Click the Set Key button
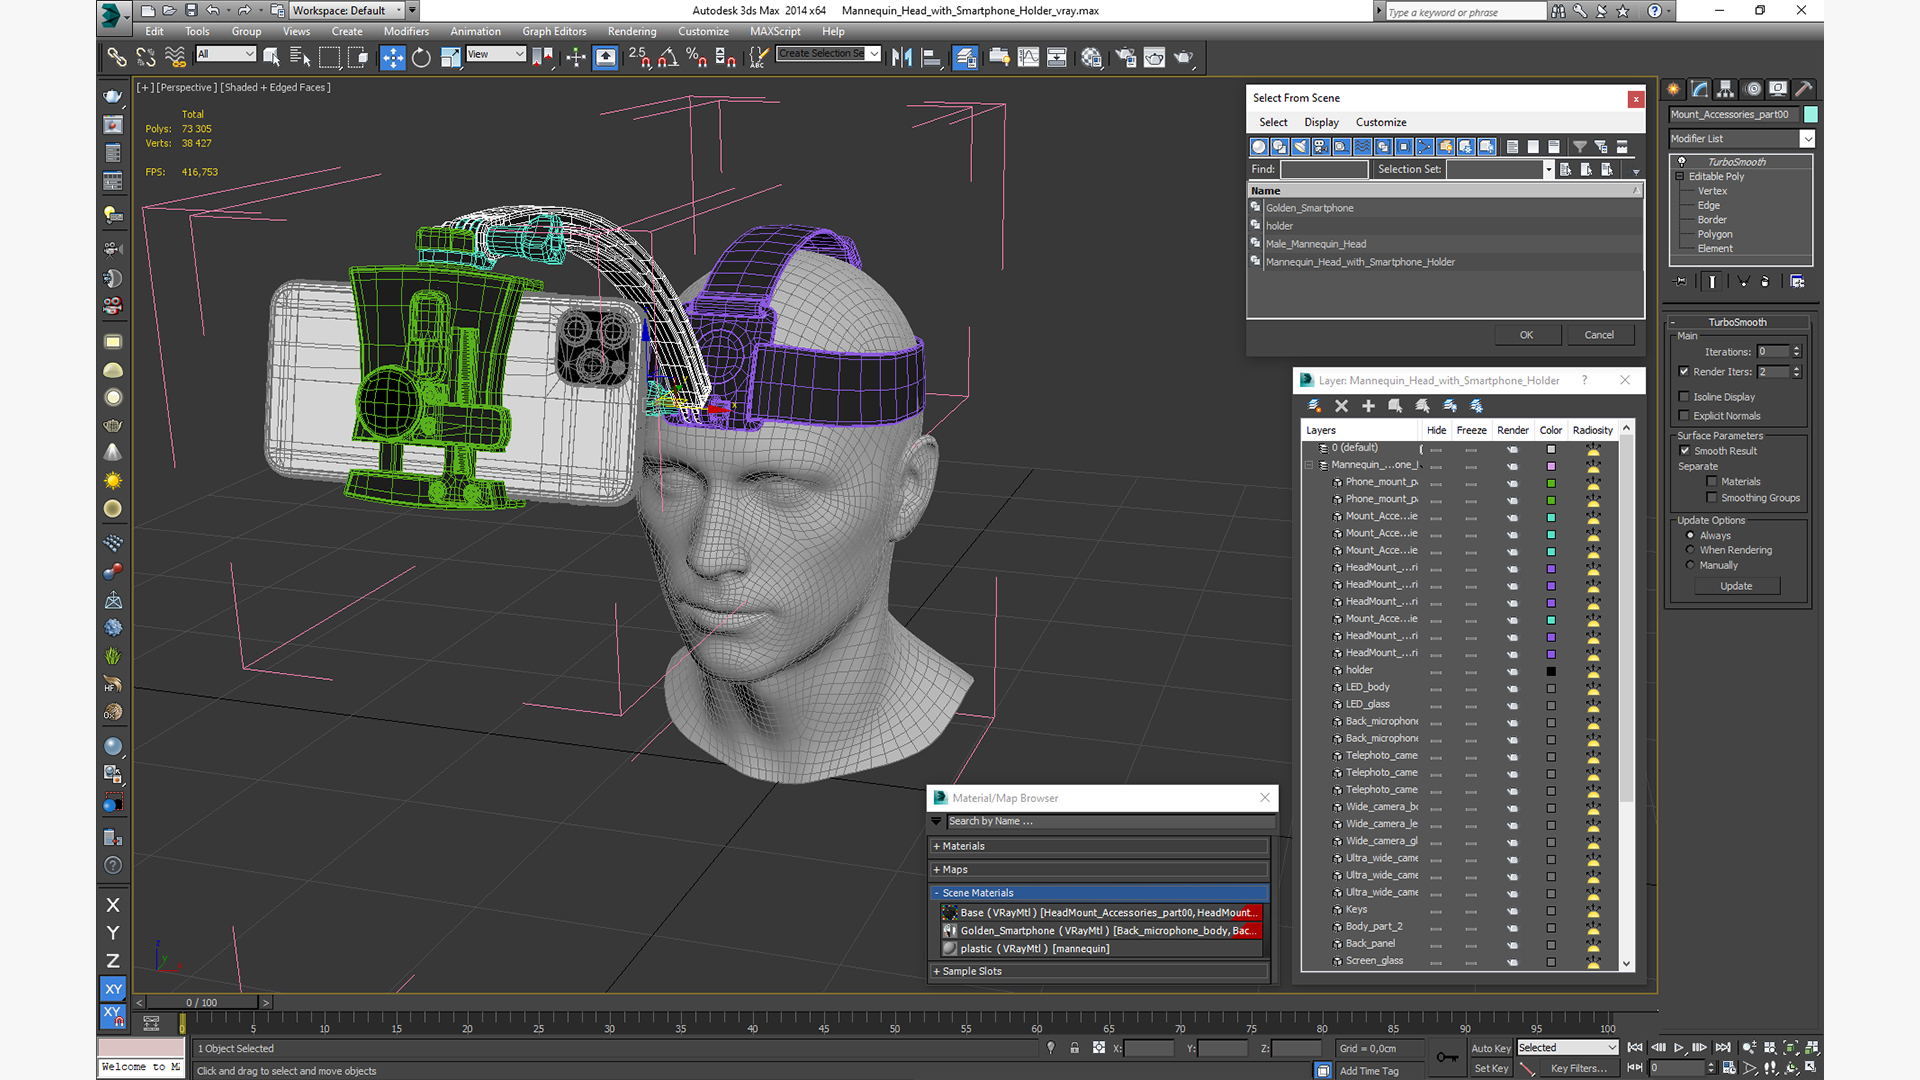Image resolution: width=1920 pixels, height=1080 pixels. pyautogui.click(x=1490, y=1068)
